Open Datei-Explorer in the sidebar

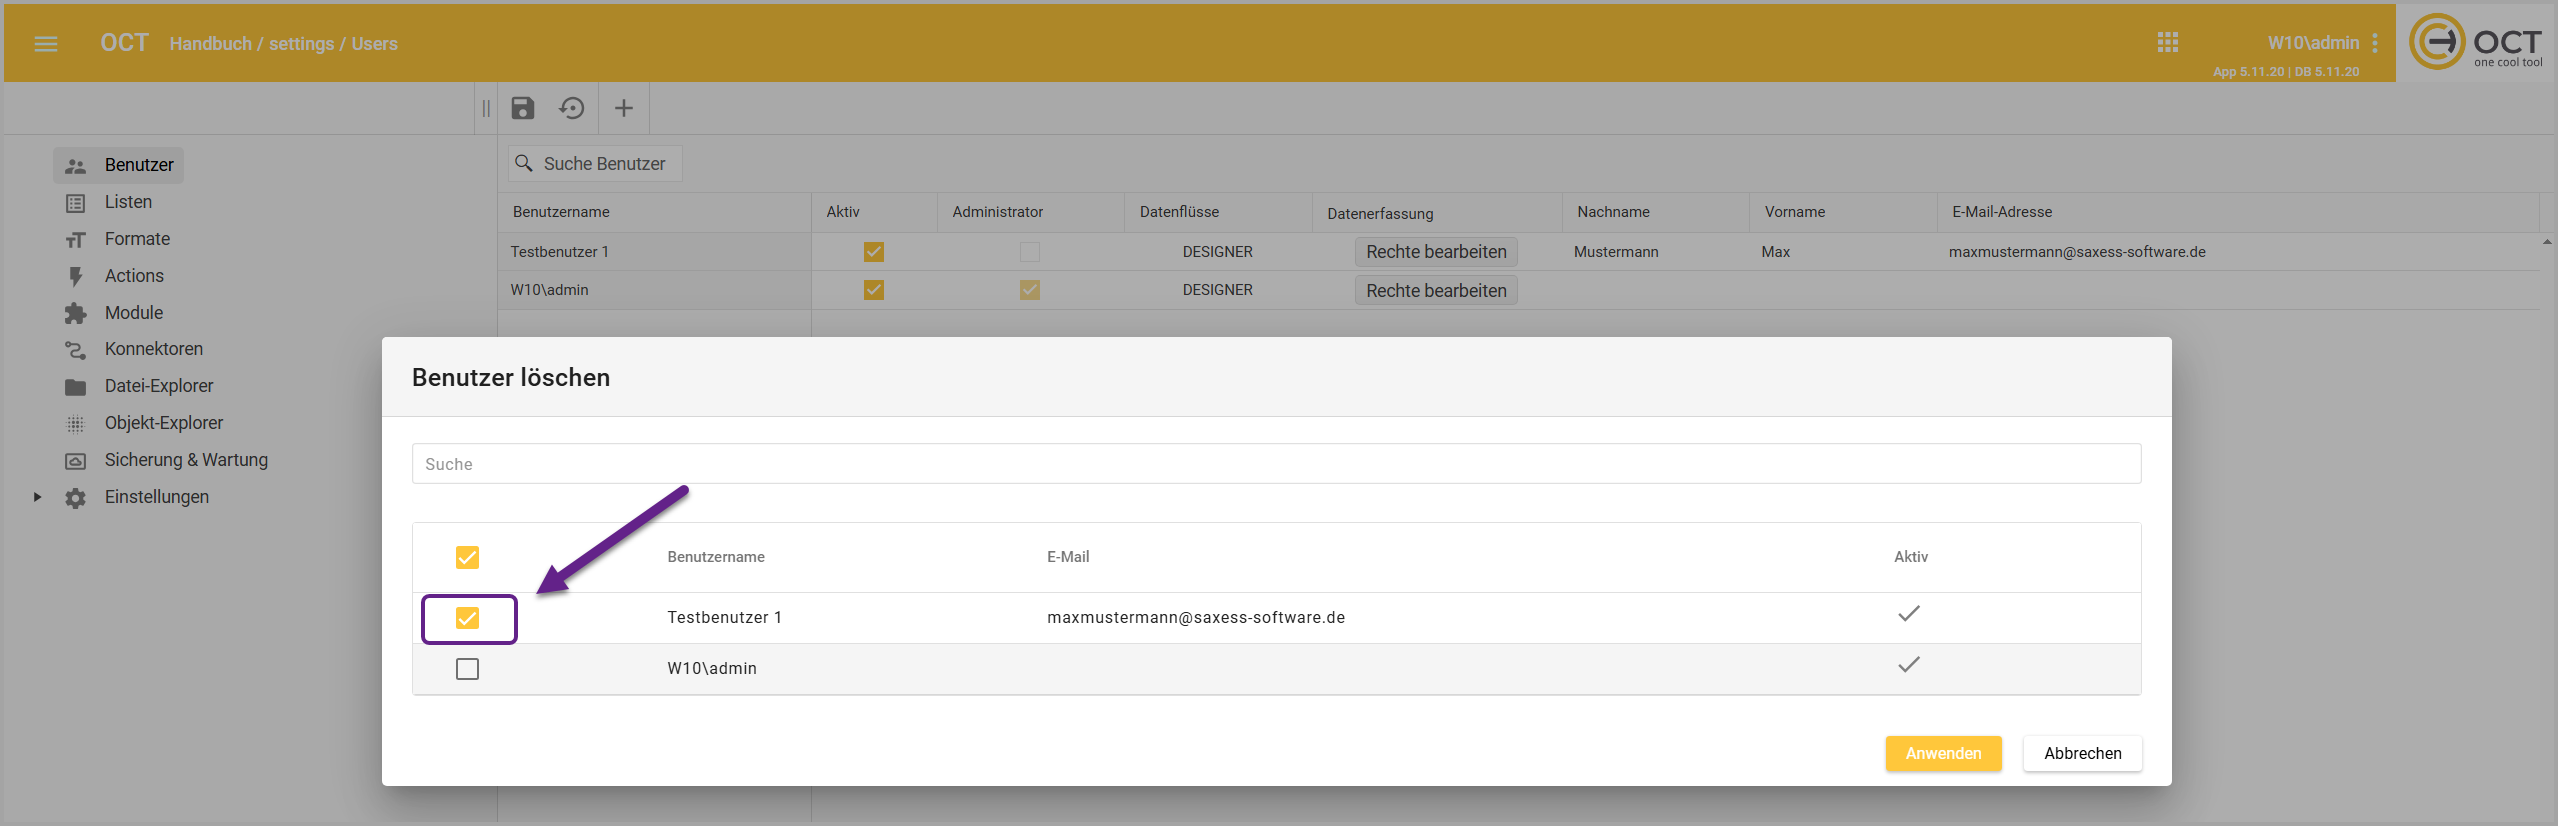tap(158, 386)
